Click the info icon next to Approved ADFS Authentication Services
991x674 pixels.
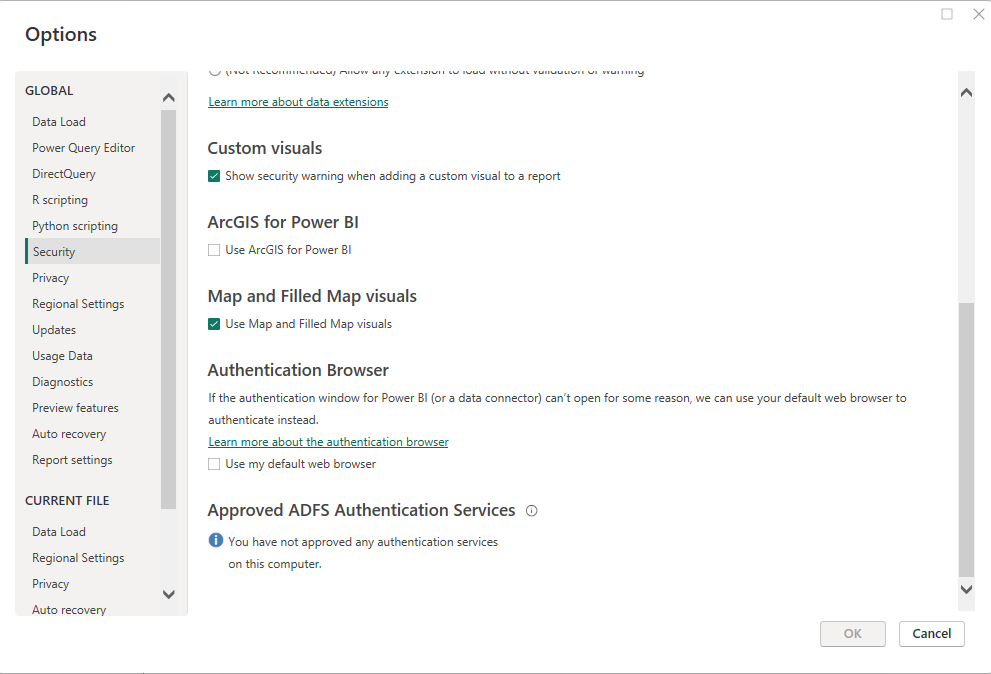point(532,511)
